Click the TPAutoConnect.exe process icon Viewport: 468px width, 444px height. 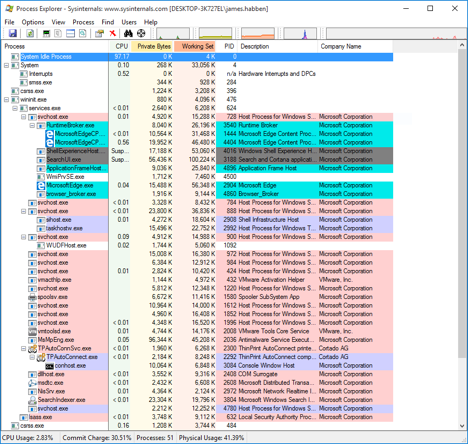(41, 357)
